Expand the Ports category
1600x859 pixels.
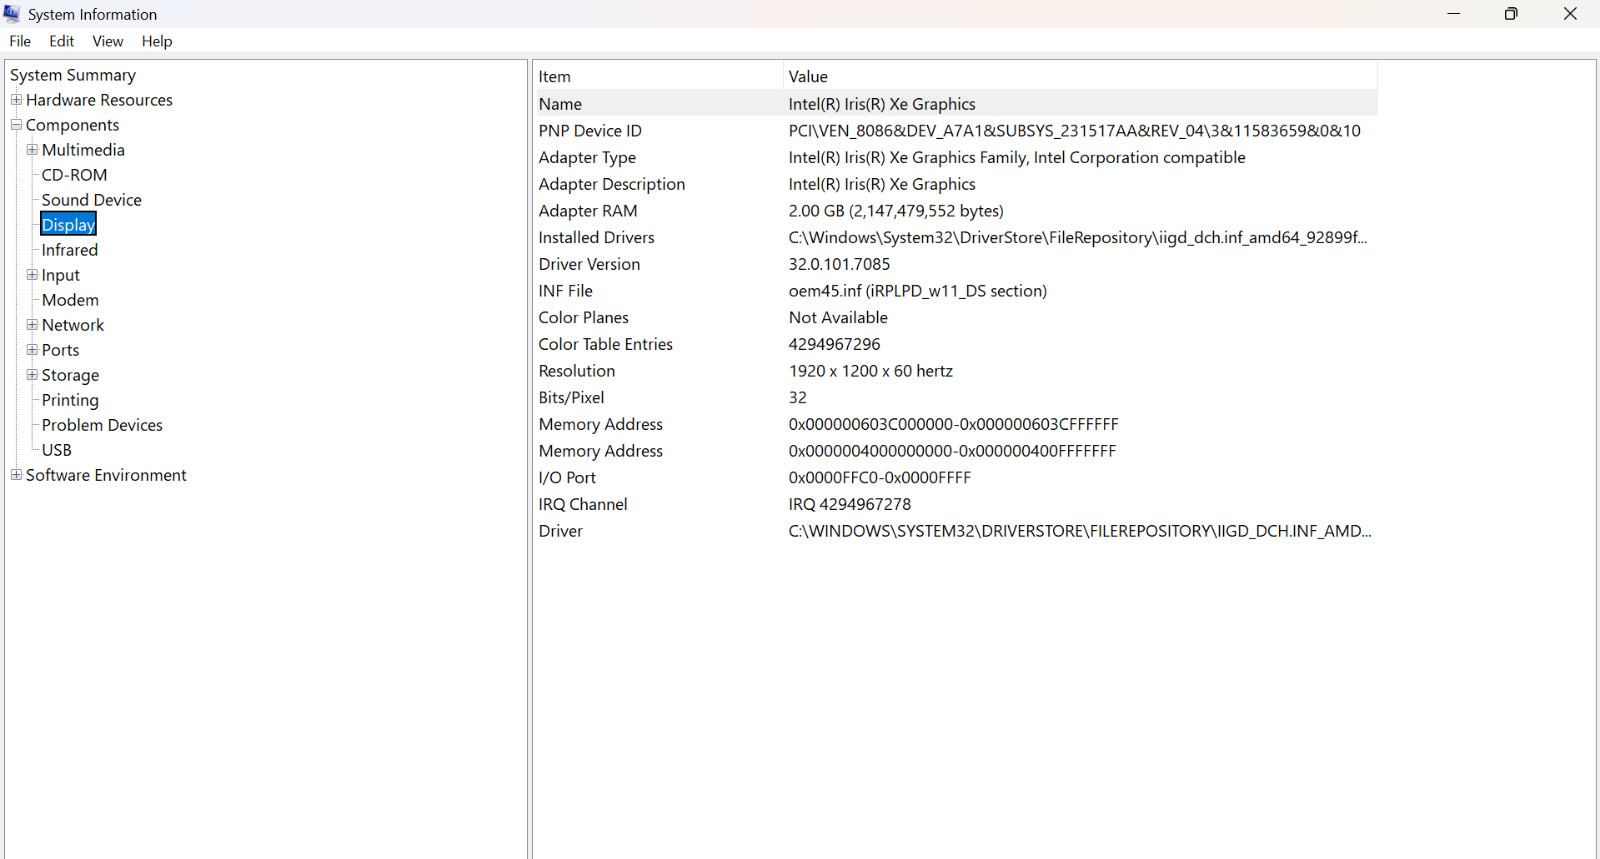[x=32, y=350]
